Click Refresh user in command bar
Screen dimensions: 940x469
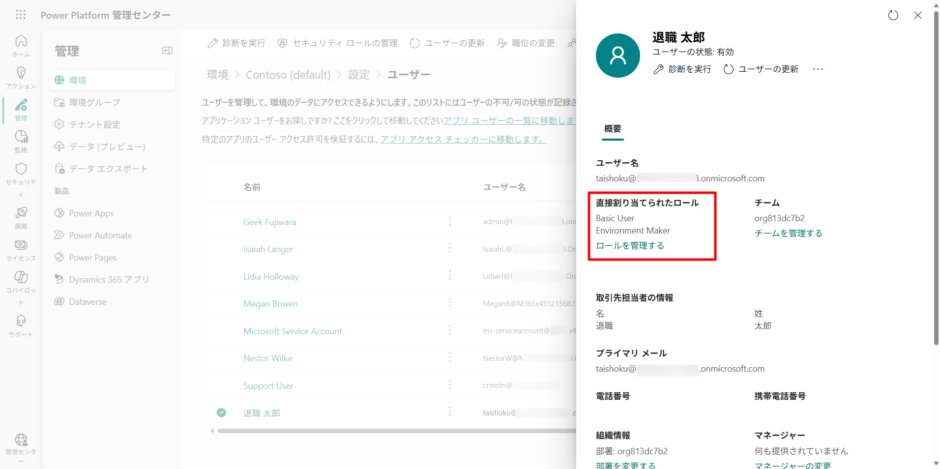pos(447,43)
